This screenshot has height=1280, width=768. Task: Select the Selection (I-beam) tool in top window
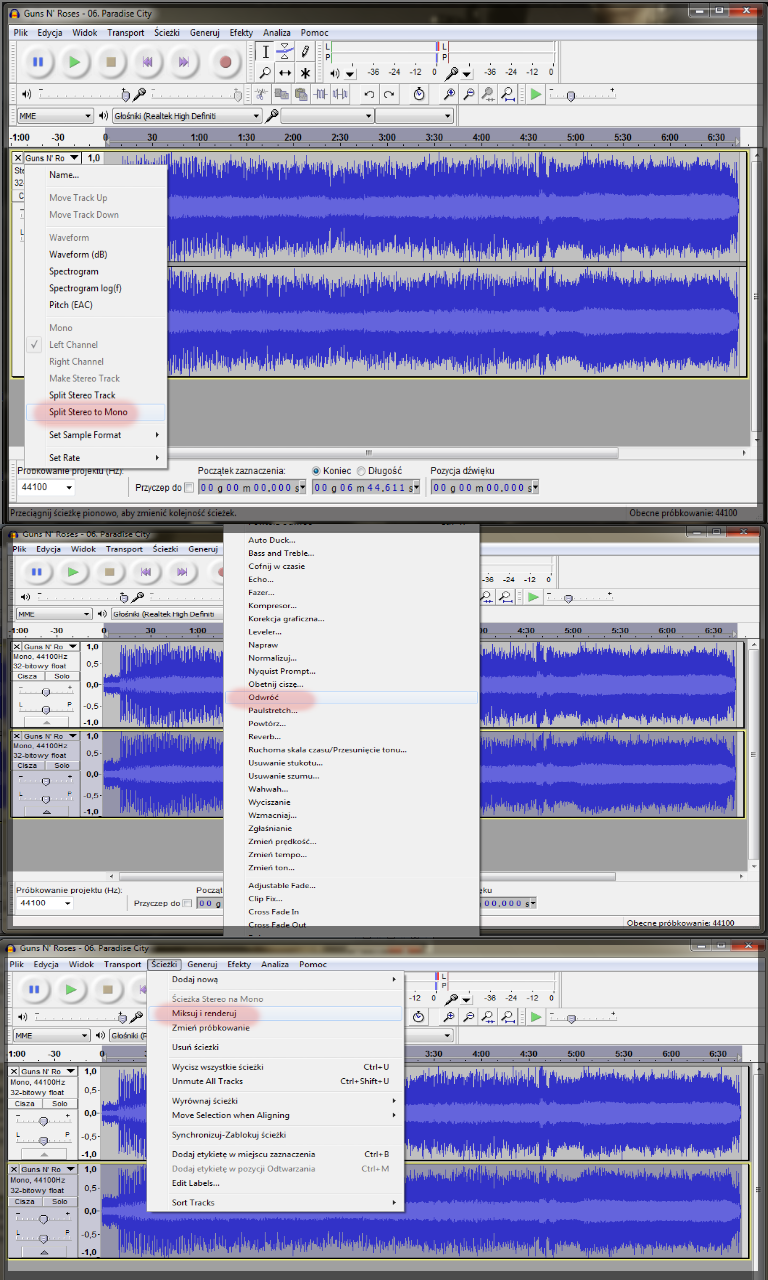[x=265, y=52]
